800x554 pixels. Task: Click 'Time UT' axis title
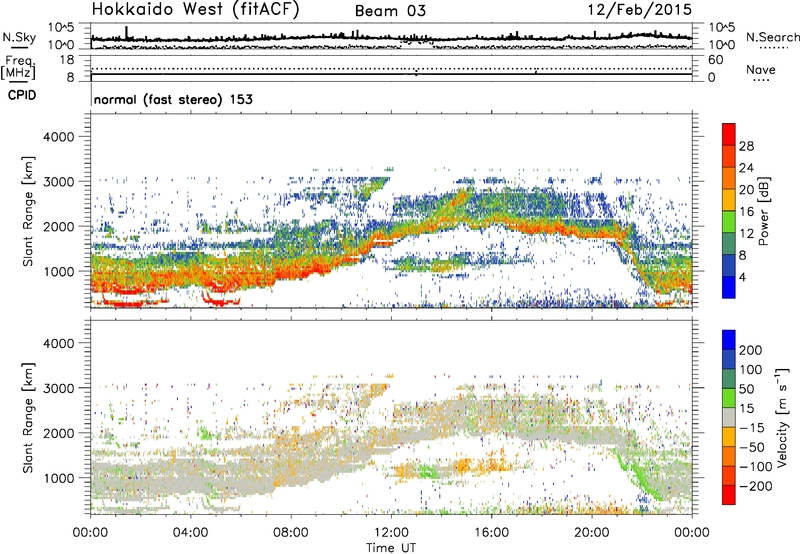pos(391,548)
